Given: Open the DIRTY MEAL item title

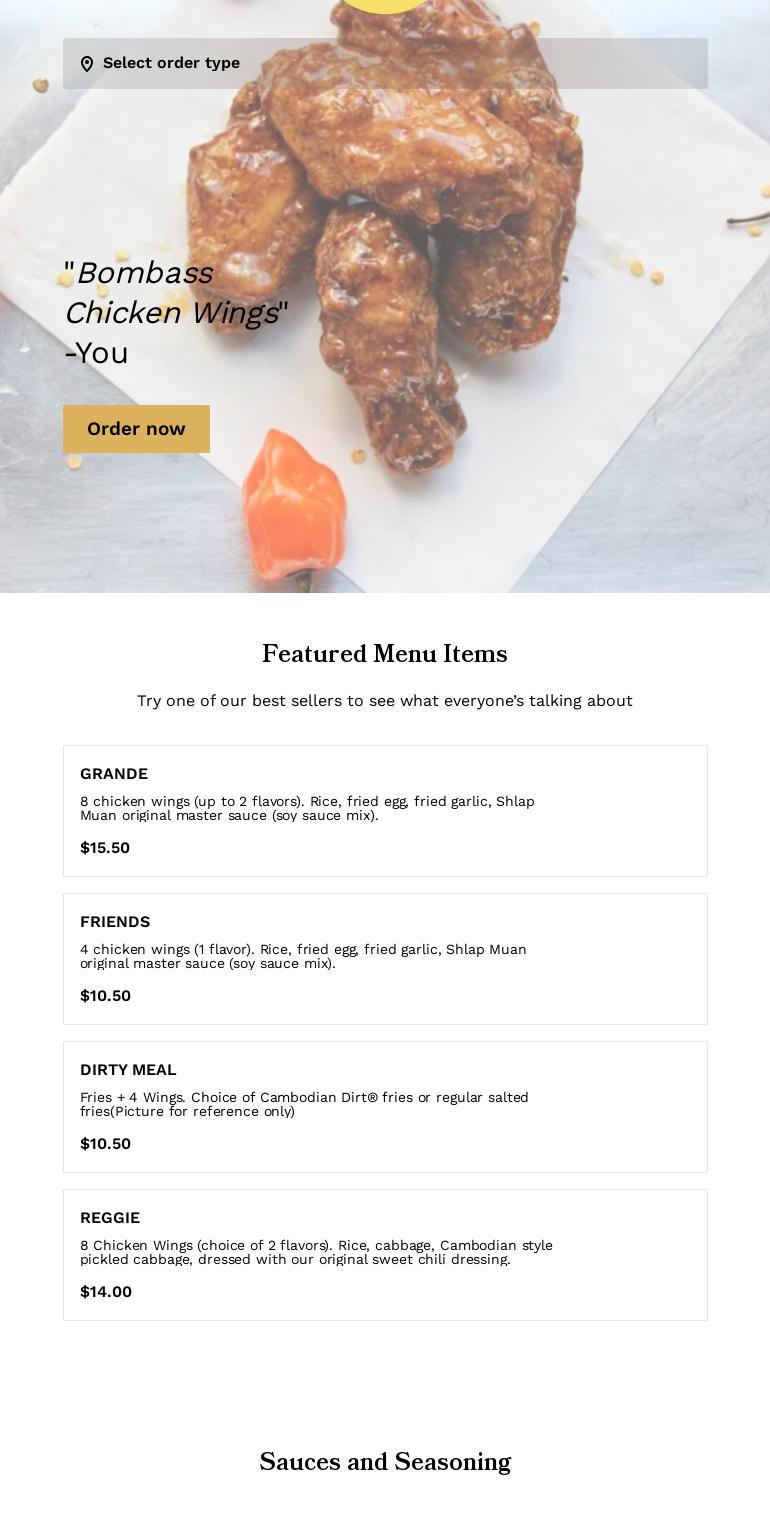Looking at the screenshot, I should click(128, 1070).
